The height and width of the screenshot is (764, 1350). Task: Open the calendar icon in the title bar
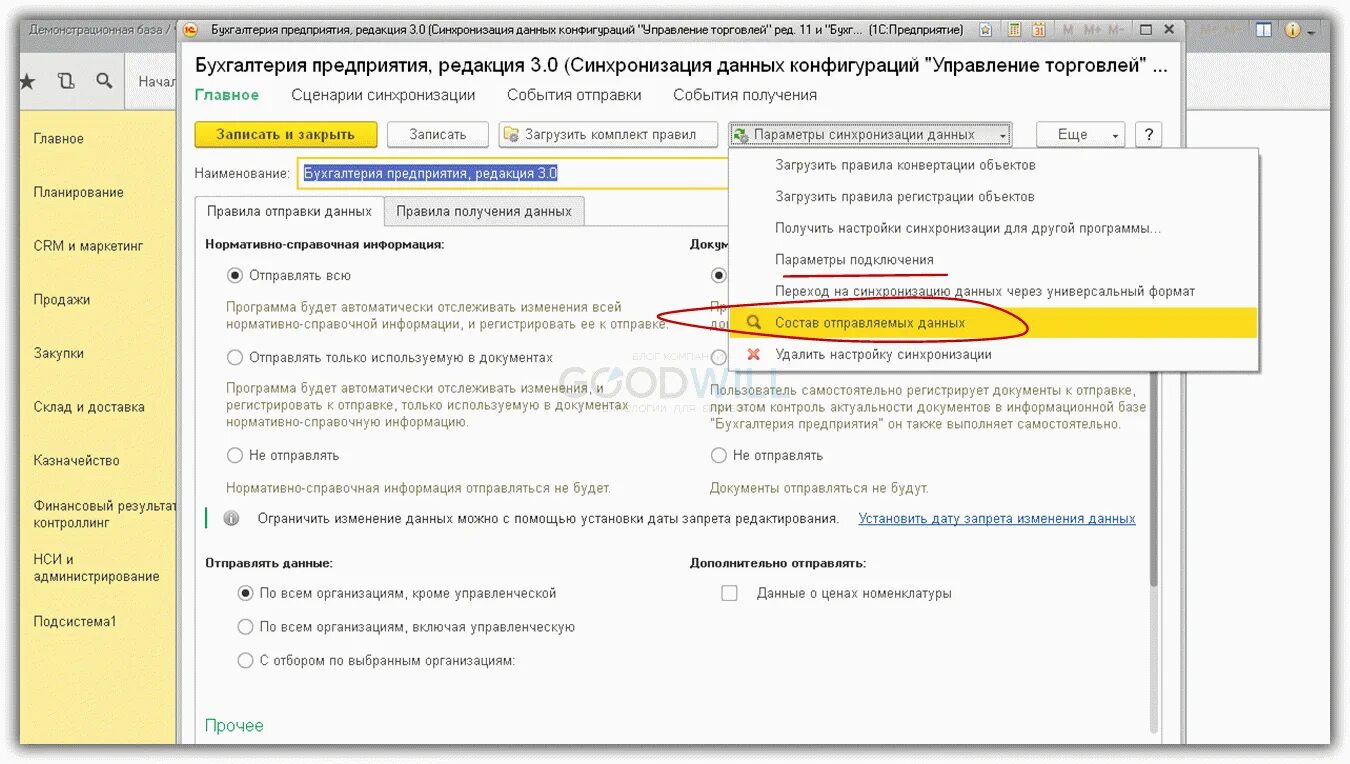pyautogui.click(x=1039, y=30)
